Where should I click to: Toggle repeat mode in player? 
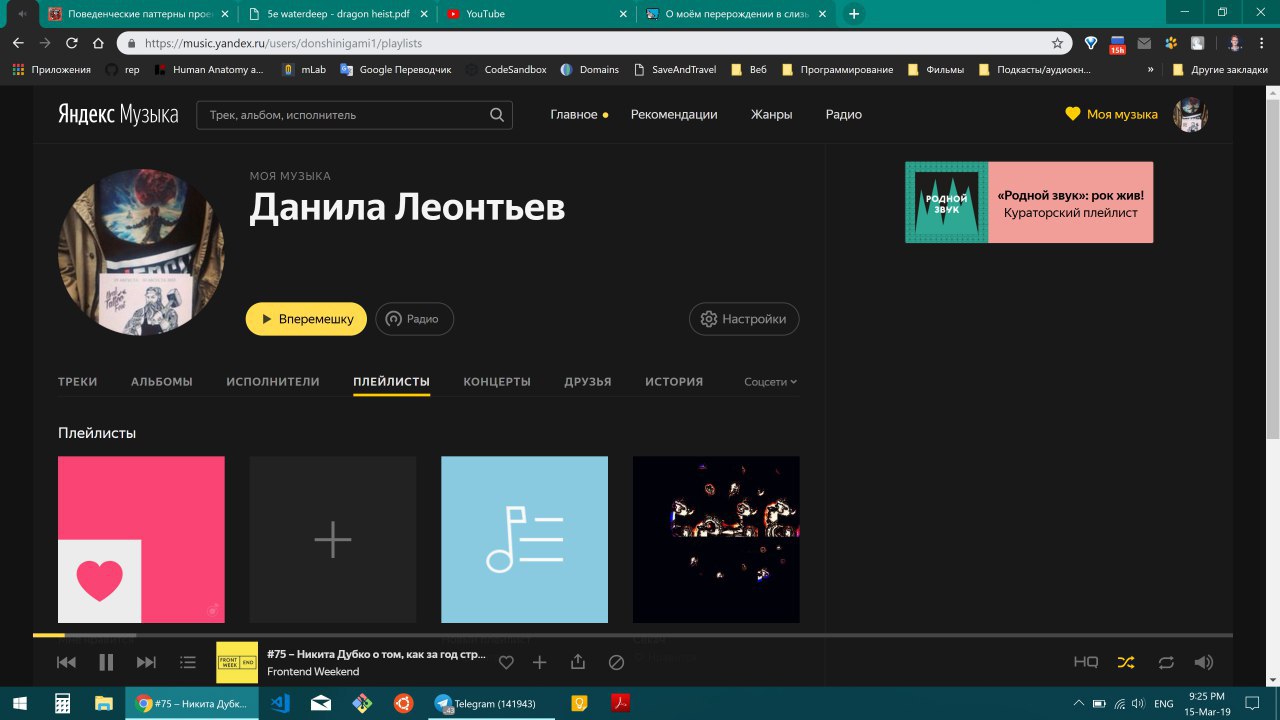1166,662
